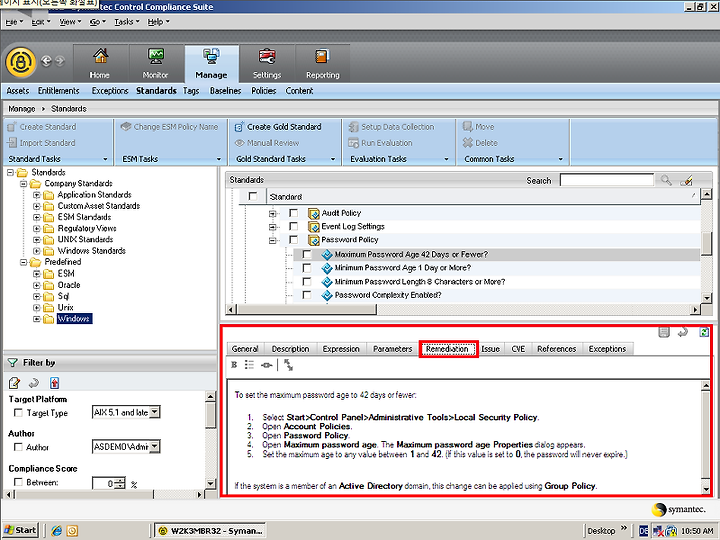This screenshot has width=720, height=540.
Task: Enable the Author filter checkbox
Action: (x=18, y=446)
